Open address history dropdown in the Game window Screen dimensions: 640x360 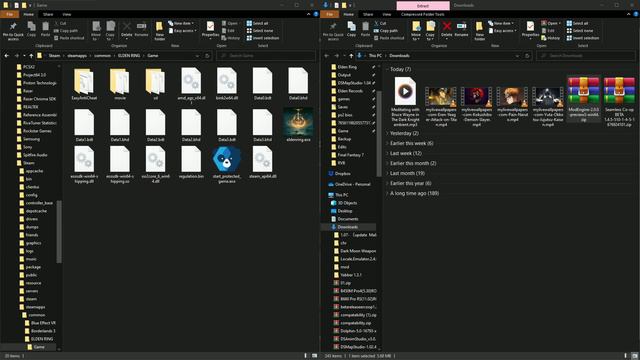(x=198, y=56)
